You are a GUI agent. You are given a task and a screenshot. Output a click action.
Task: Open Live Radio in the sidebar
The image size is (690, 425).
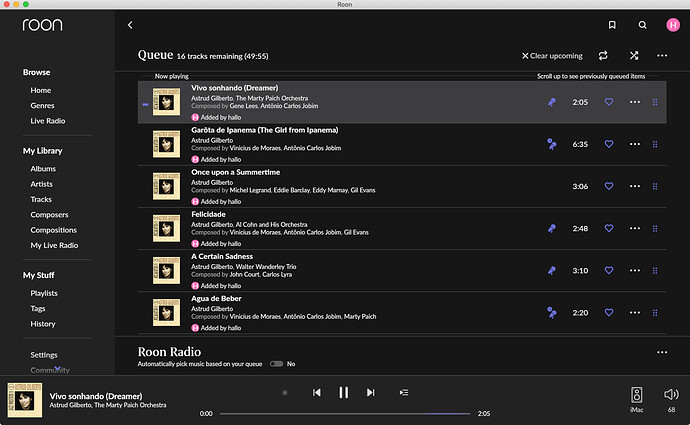click(48, 121)
